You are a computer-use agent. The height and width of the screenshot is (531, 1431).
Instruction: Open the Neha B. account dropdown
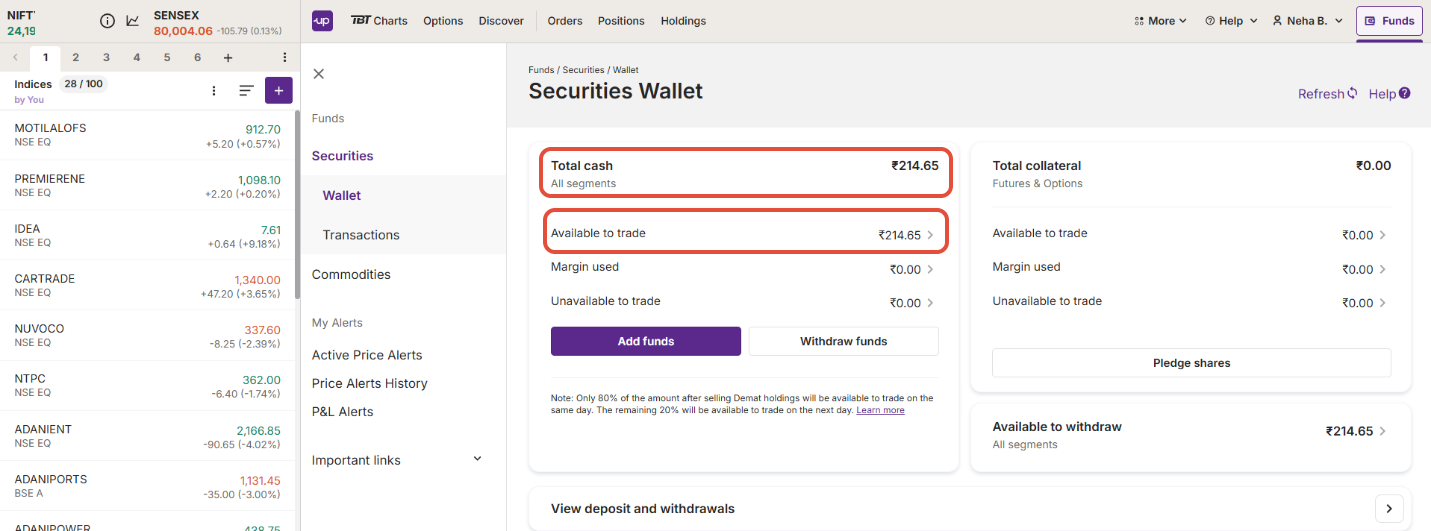(1308, 21)
